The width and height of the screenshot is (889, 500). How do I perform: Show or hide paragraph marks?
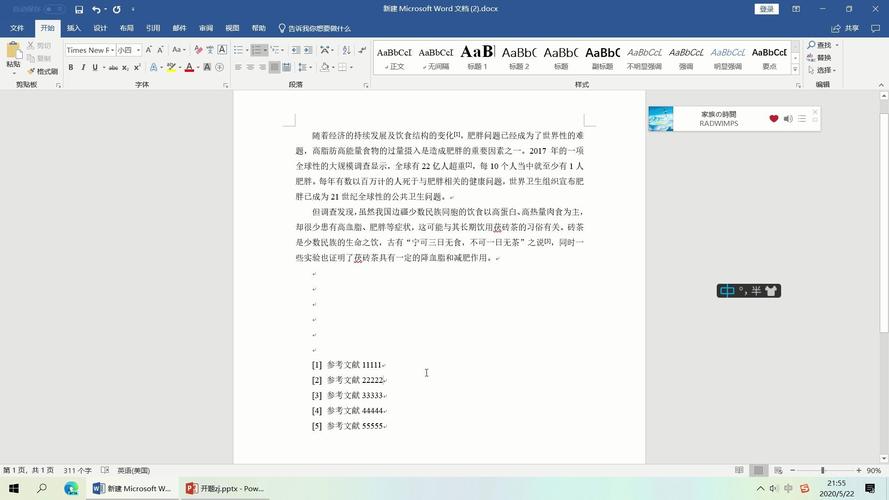[x=362, y=50]
